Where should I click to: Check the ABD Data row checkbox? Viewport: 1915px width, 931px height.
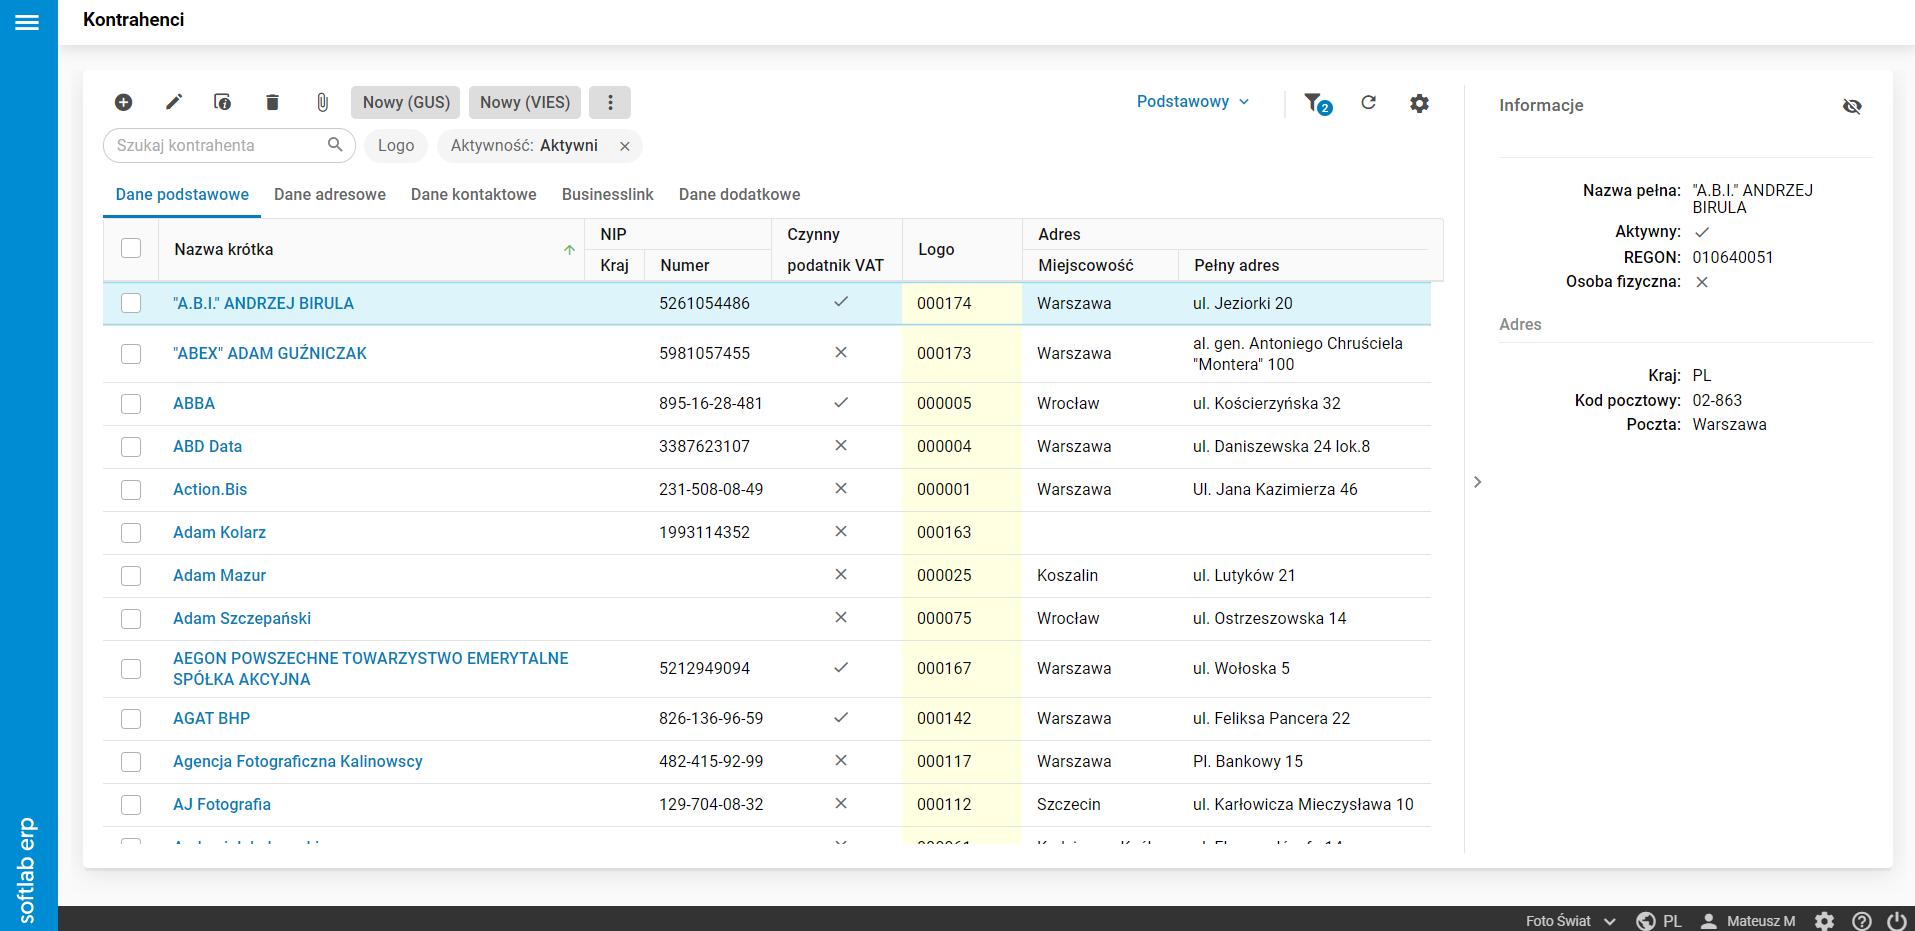click(x=131, y=447)
